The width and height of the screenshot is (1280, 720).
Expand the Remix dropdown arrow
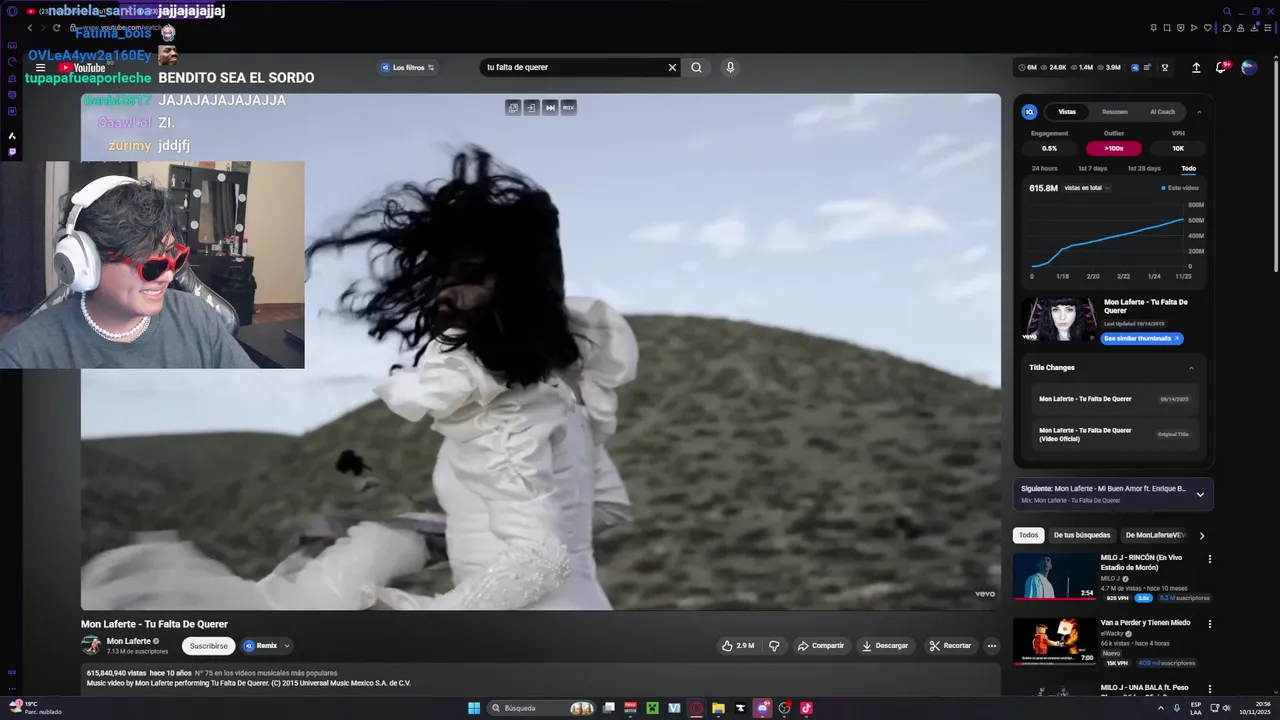click(x=287, y=646)
